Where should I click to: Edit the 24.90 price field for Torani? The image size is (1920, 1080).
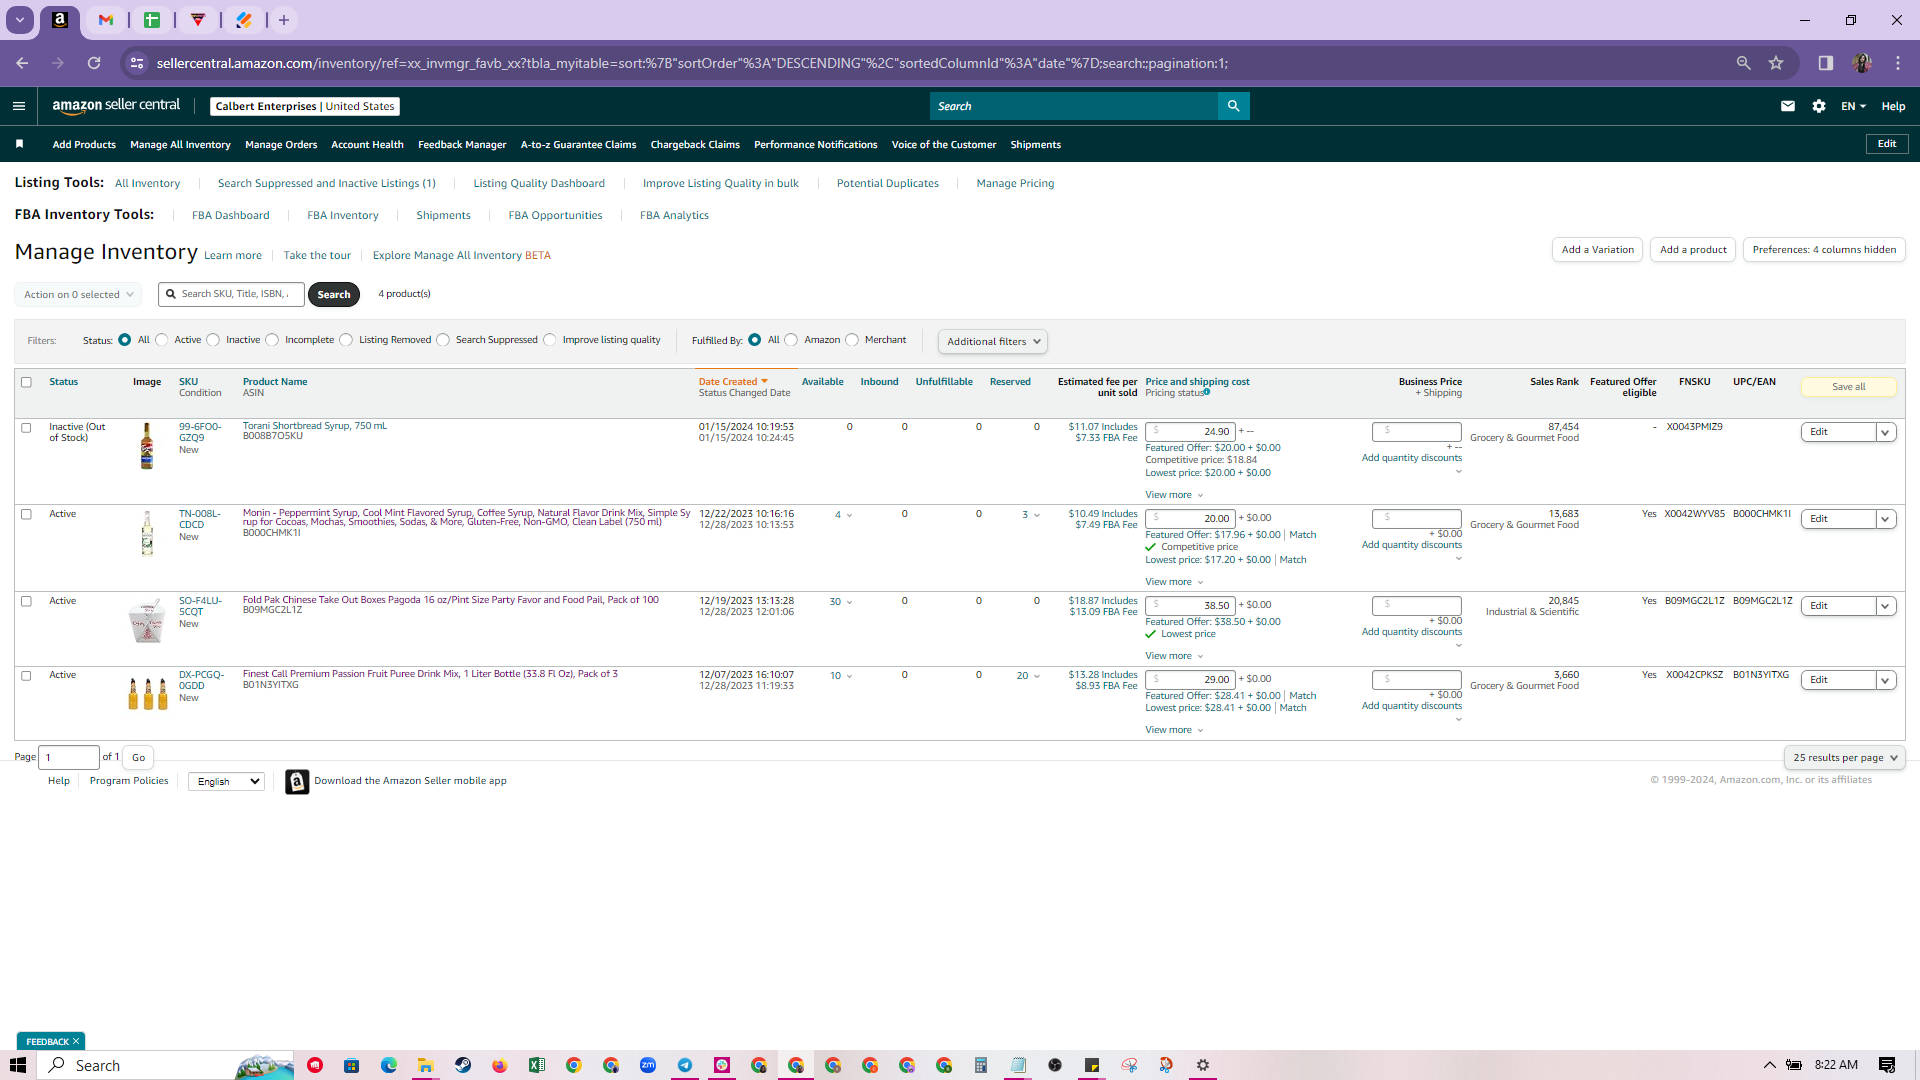[1190, 432]
